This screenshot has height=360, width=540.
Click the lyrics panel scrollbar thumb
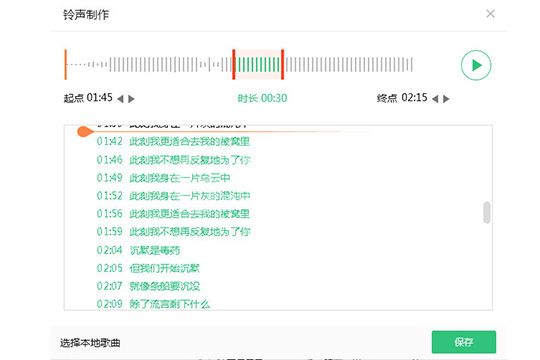pos(487,213)
